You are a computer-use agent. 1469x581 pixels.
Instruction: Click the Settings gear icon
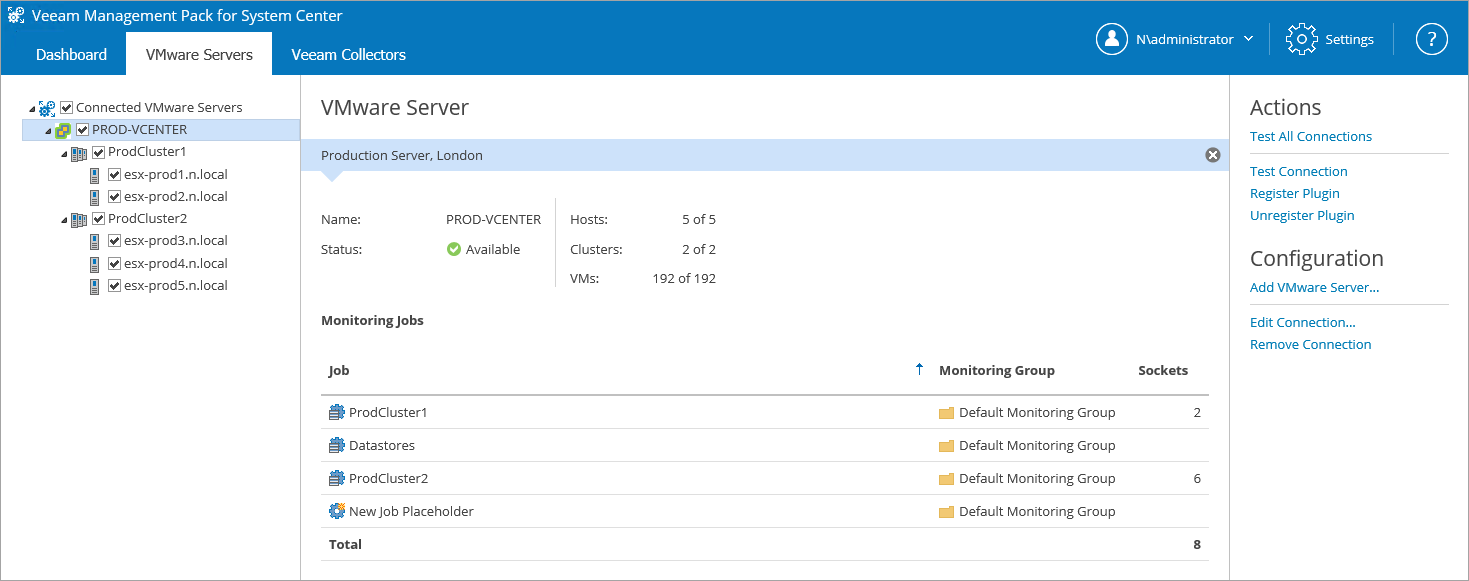1301,39
